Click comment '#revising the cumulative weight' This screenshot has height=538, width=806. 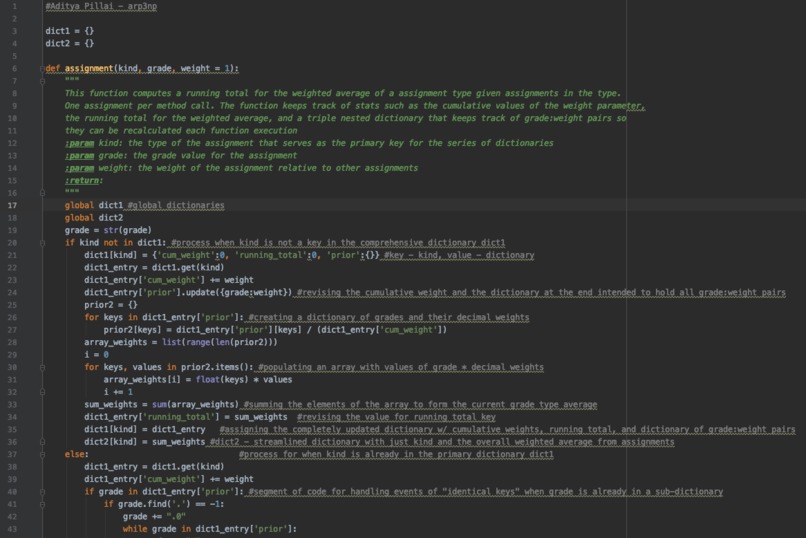tap(541, 292)
